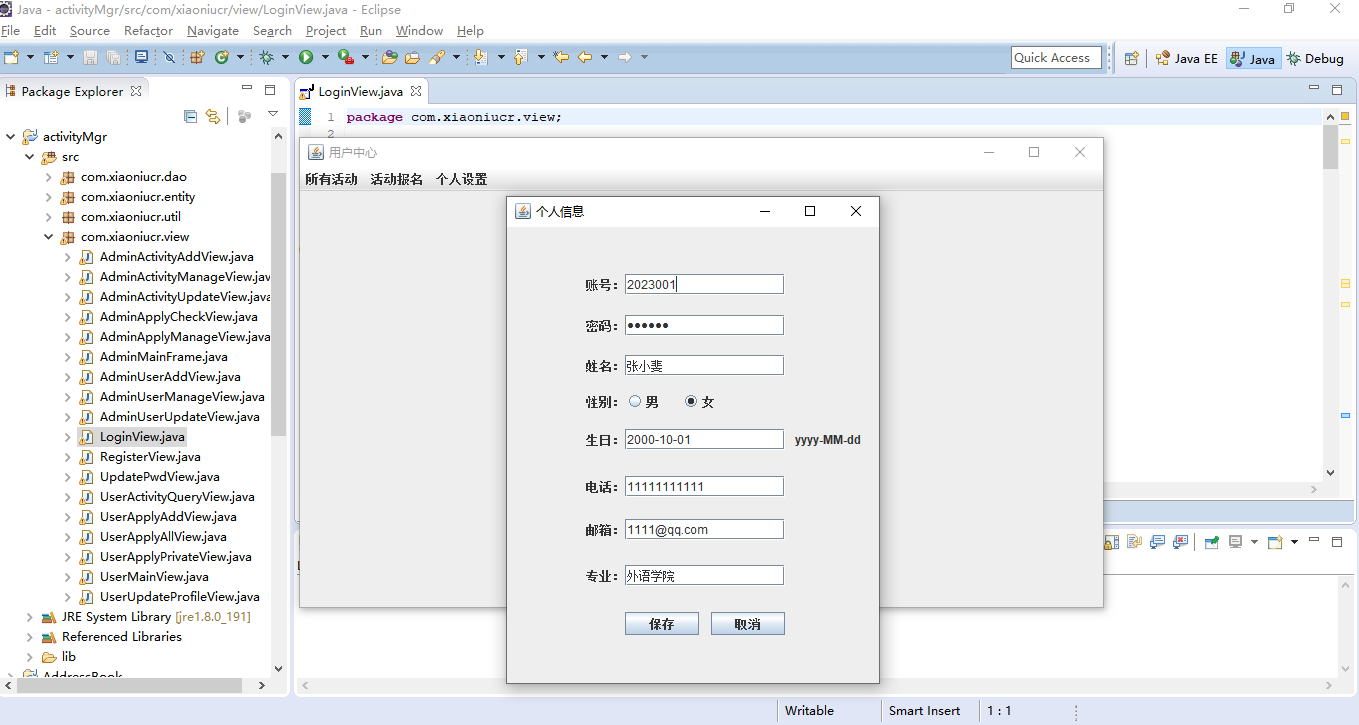Expand the Referenced Libraries node
Screen dimensions: 1359x725
[x=30, y=637]
